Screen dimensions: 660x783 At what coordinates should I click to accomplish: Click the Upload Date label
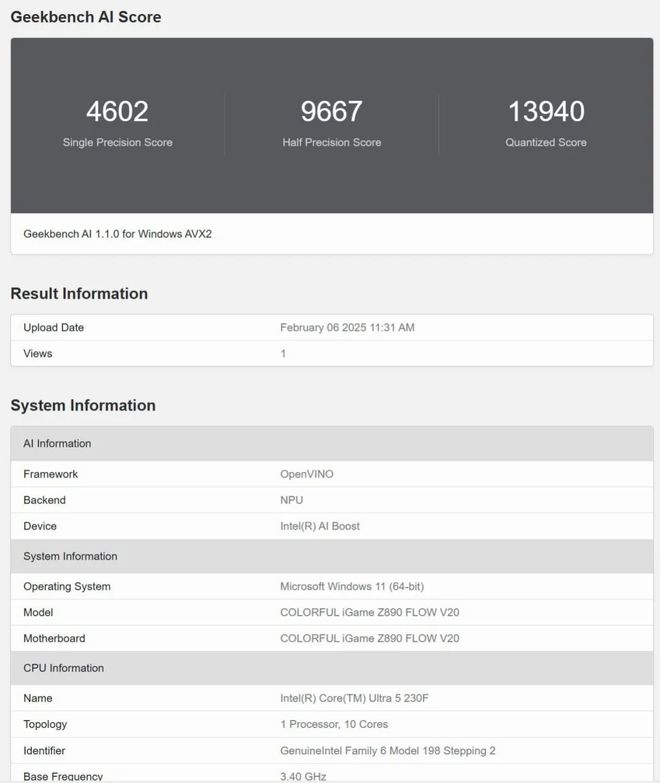click(53, 328)
